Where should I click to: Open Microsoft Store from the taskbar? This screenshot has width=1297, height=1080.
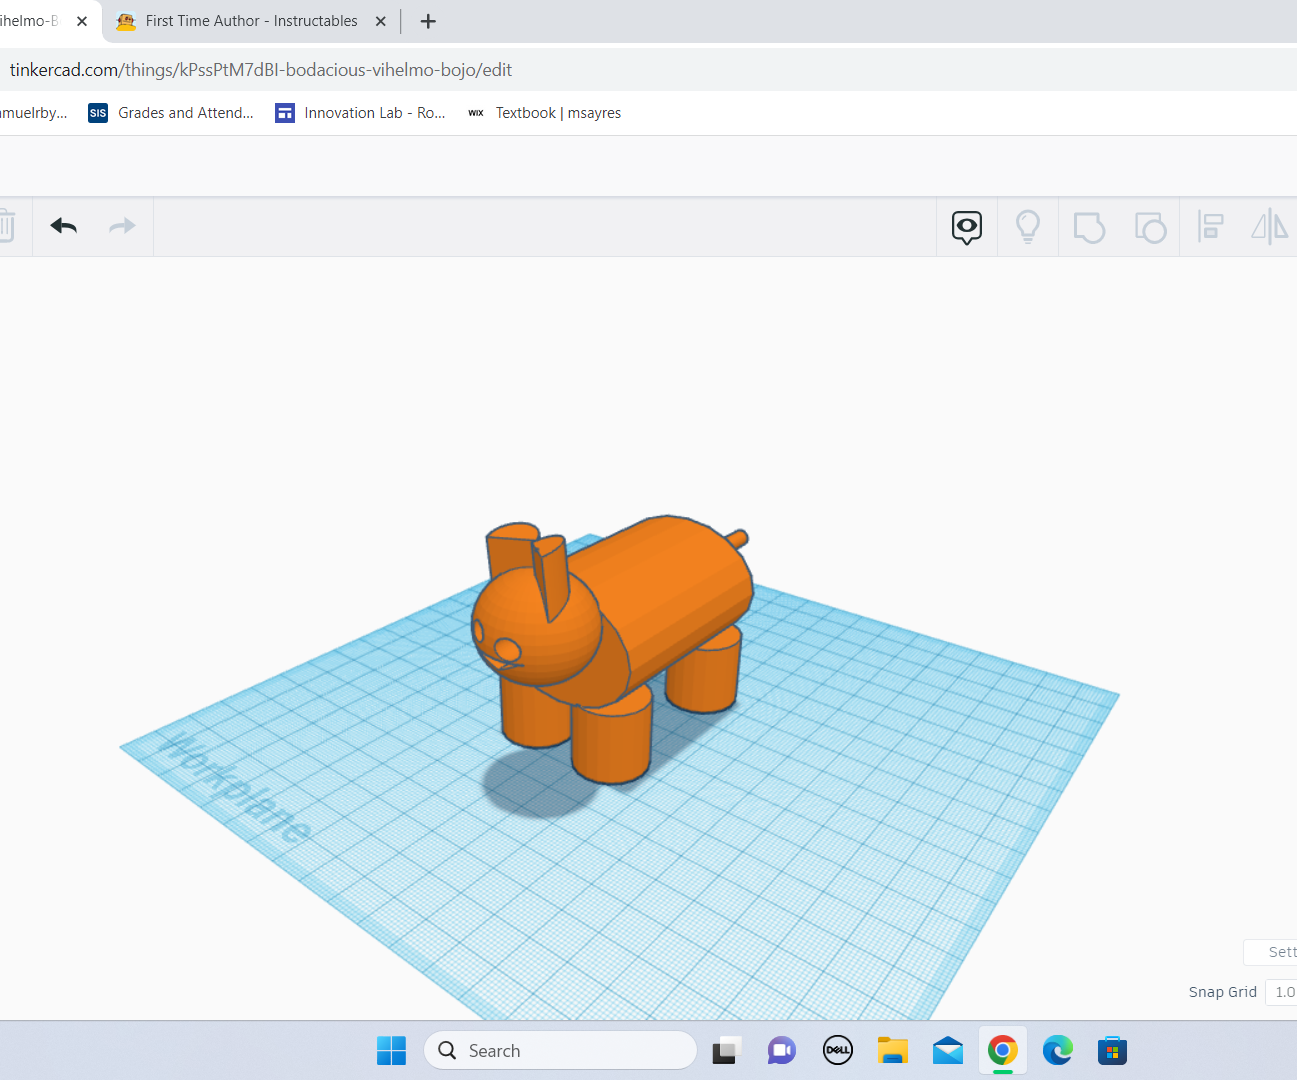pyautogui.click(x=1112, y=1051)
